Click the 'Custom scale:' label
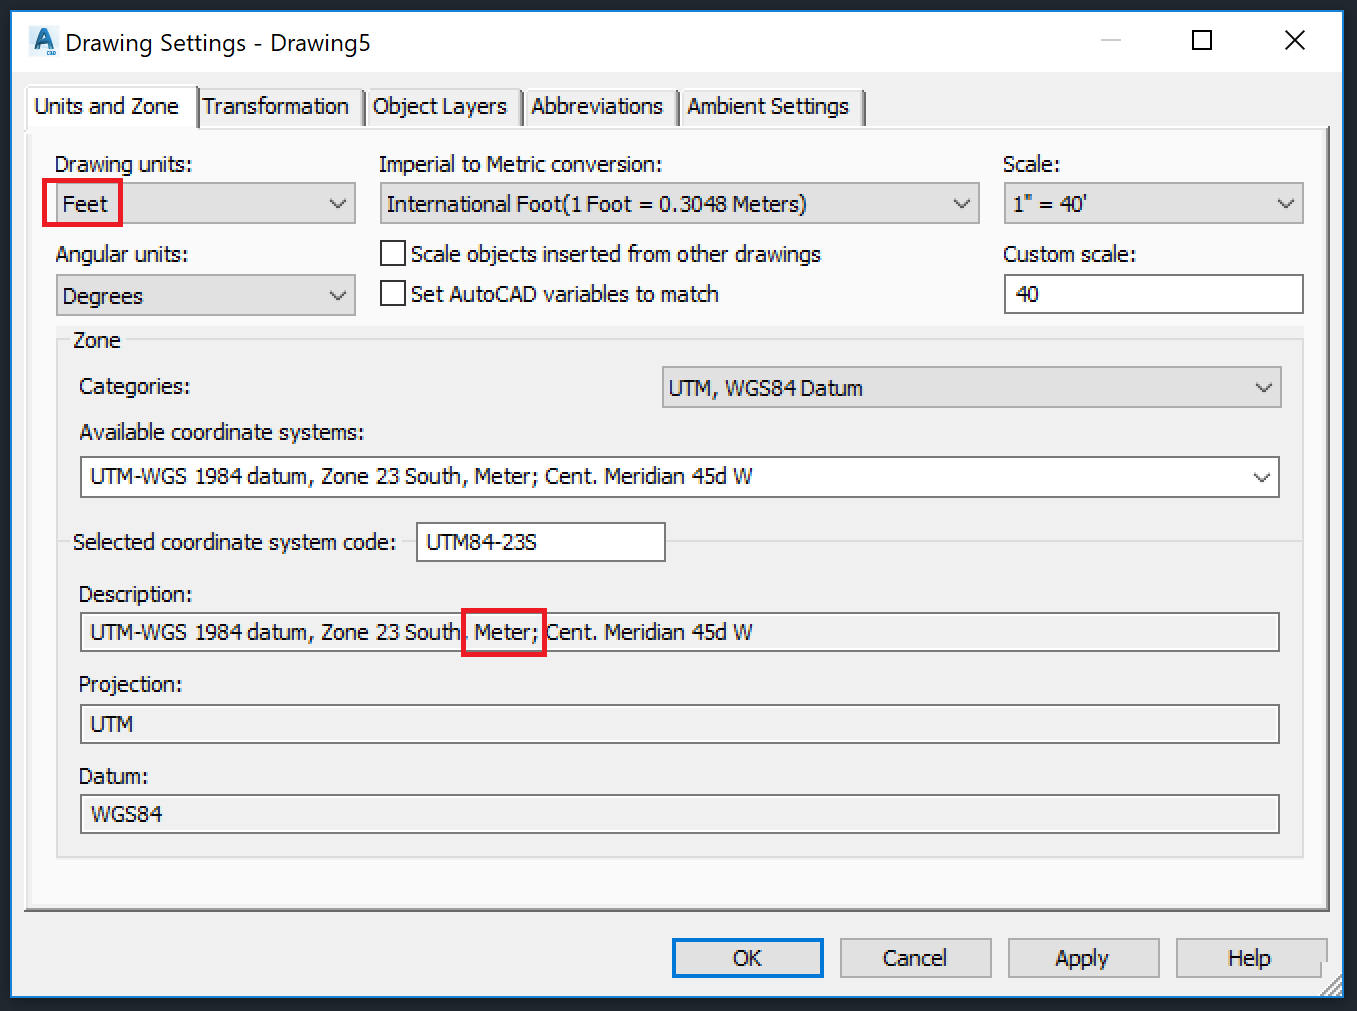 coord(1069,254)
